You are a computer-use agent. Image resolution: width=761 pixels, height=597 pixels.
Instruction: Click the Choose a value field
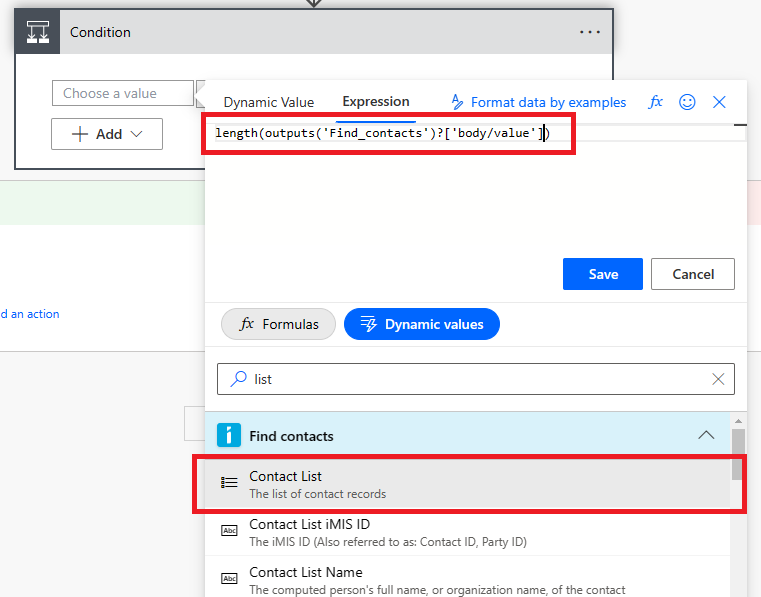click(x=122, y=93)
